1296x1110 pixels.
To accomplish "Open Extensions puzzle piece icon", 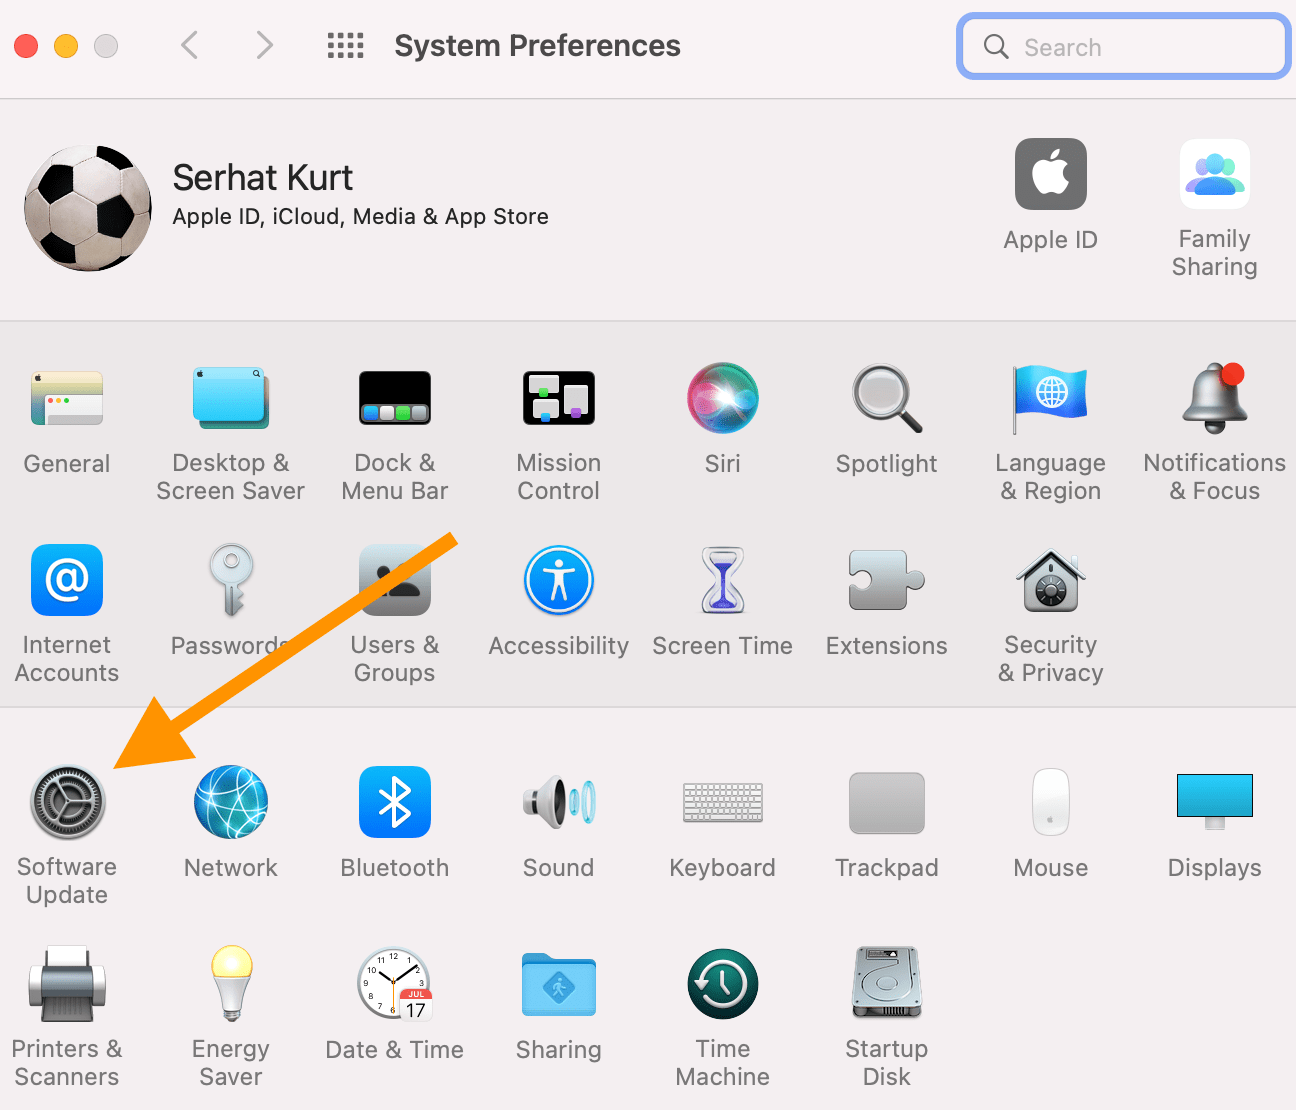I will click(887, 580).
